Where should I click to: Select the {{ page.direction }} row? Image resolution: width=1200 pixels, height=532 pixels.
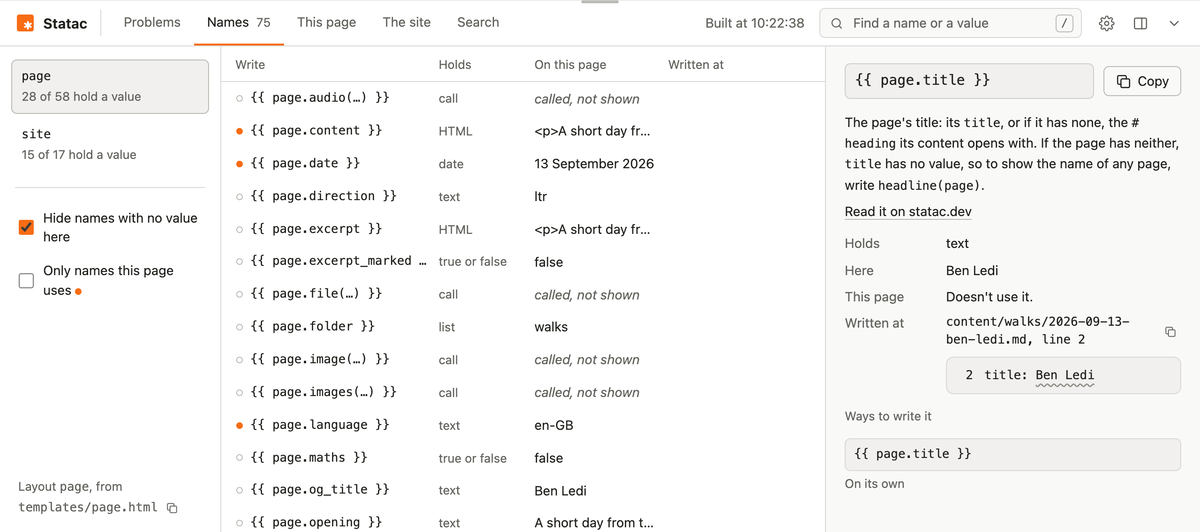(523, 196)
